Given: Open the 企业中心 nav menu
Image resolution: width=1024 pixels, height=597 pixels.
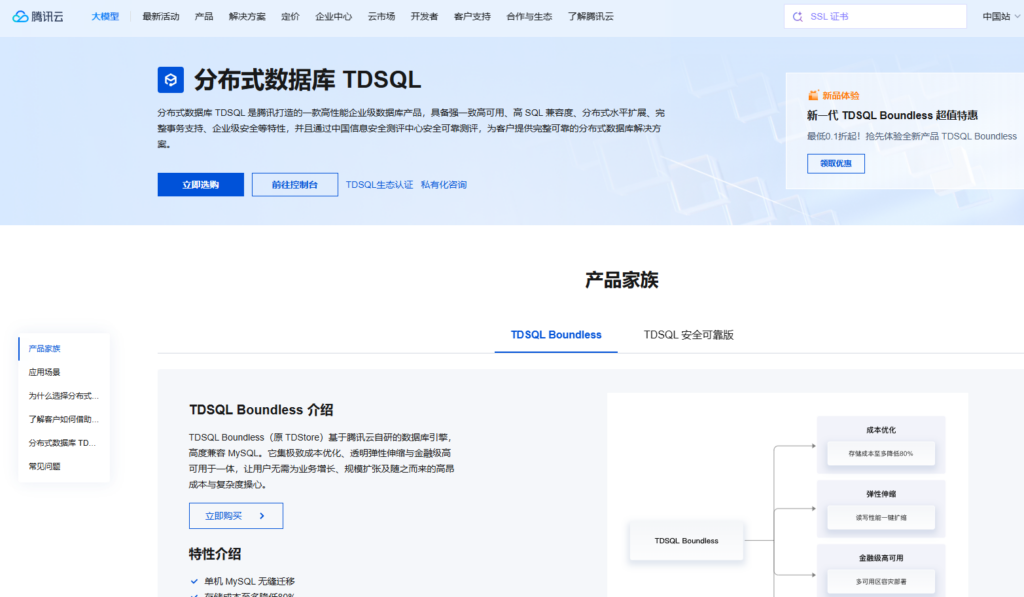Looking at the screenshot, I should pyautogui.click(x=333, y=16).
